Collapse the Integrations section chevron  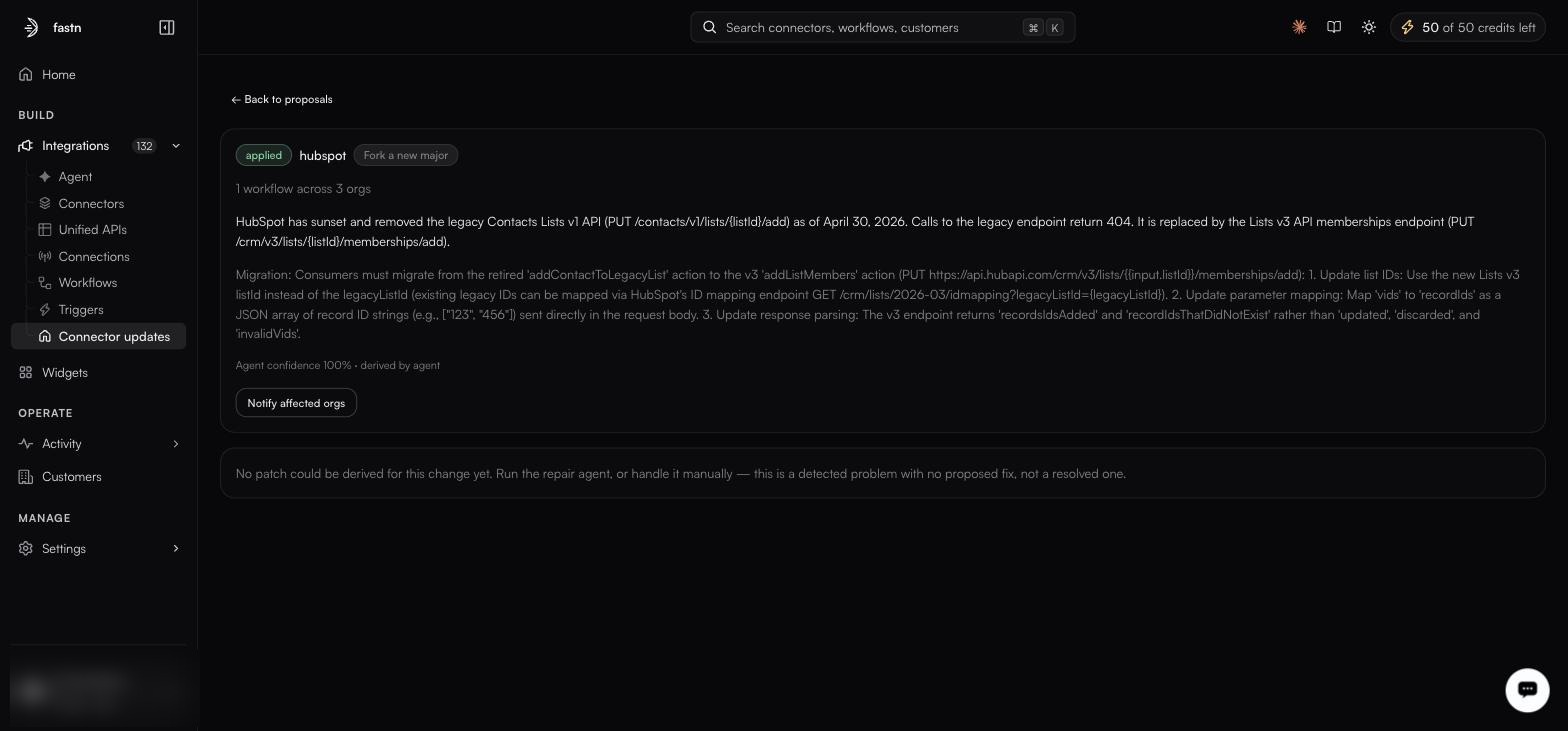[176, 146]
